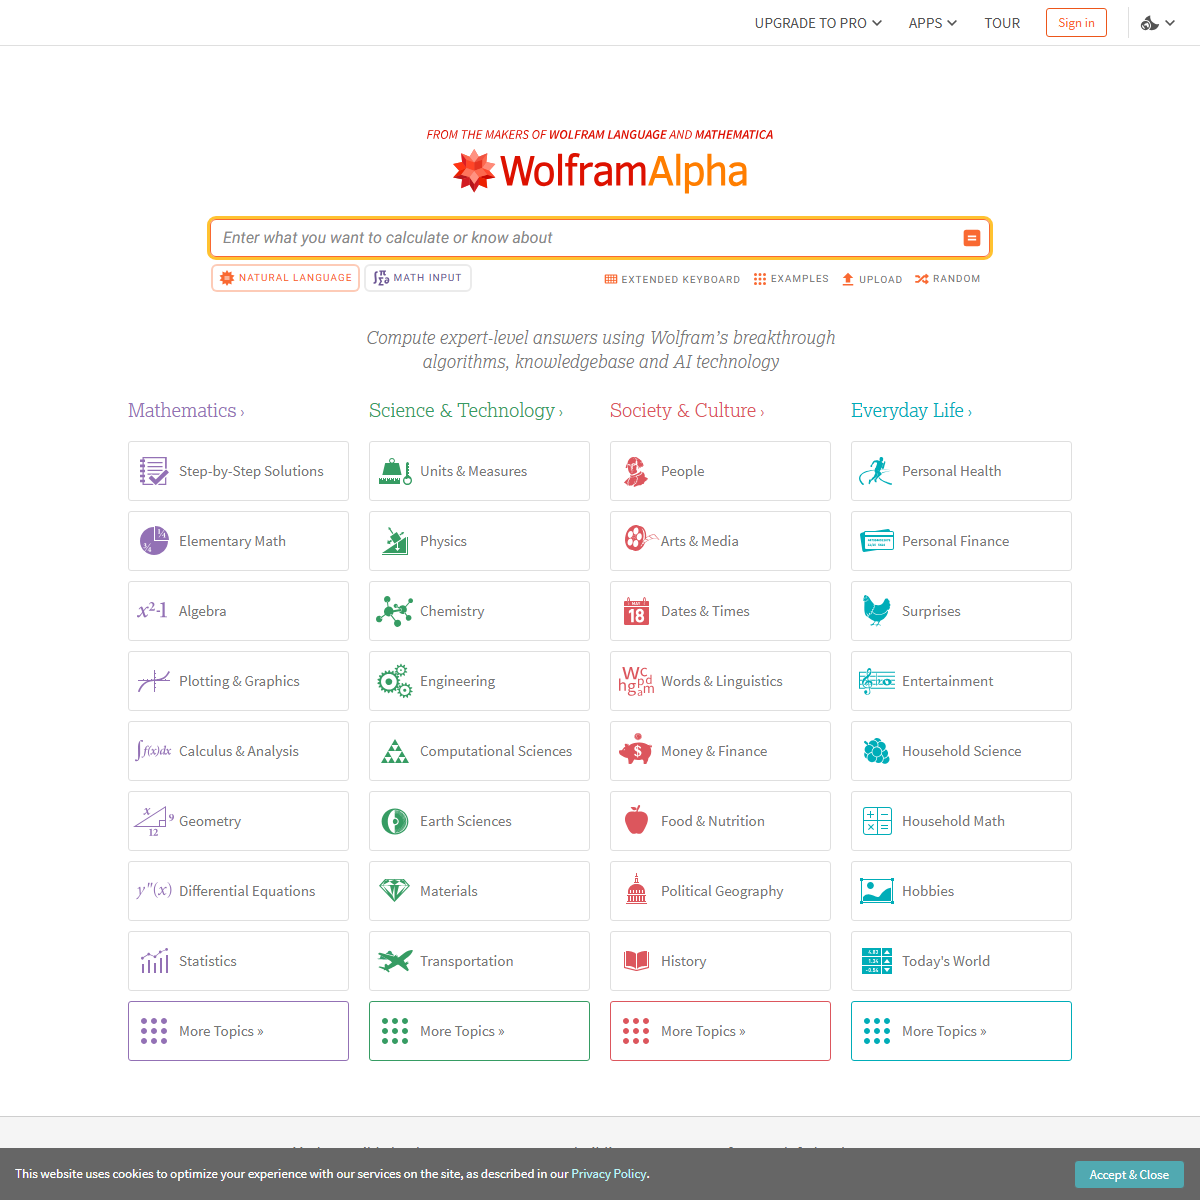
Task: Click the Calculus integral icon
Action: tap(153, 750)
